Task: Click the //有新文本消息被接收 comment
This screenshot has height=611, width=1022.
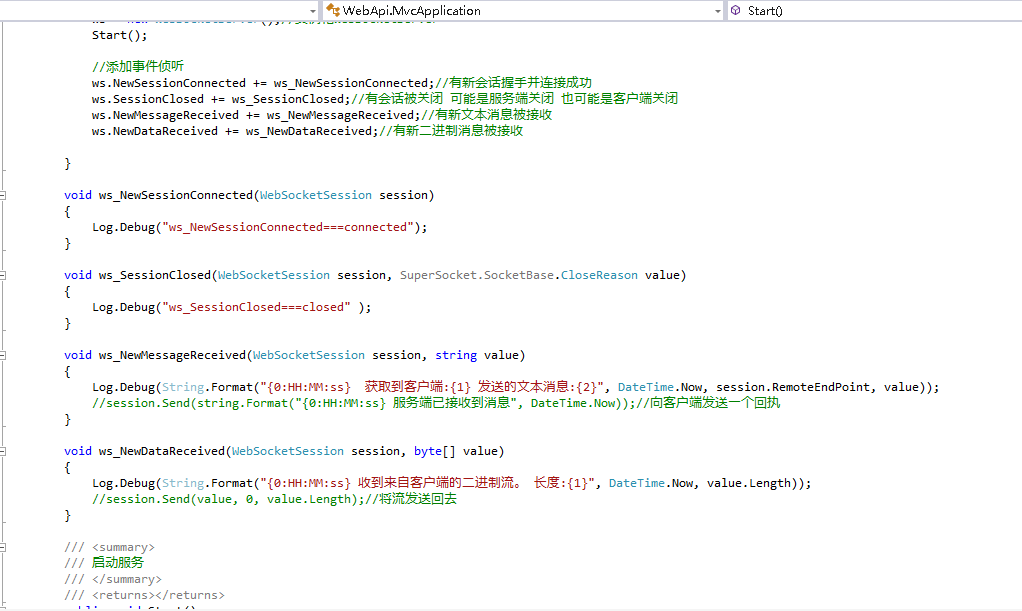Action: (x=486, y=115)
